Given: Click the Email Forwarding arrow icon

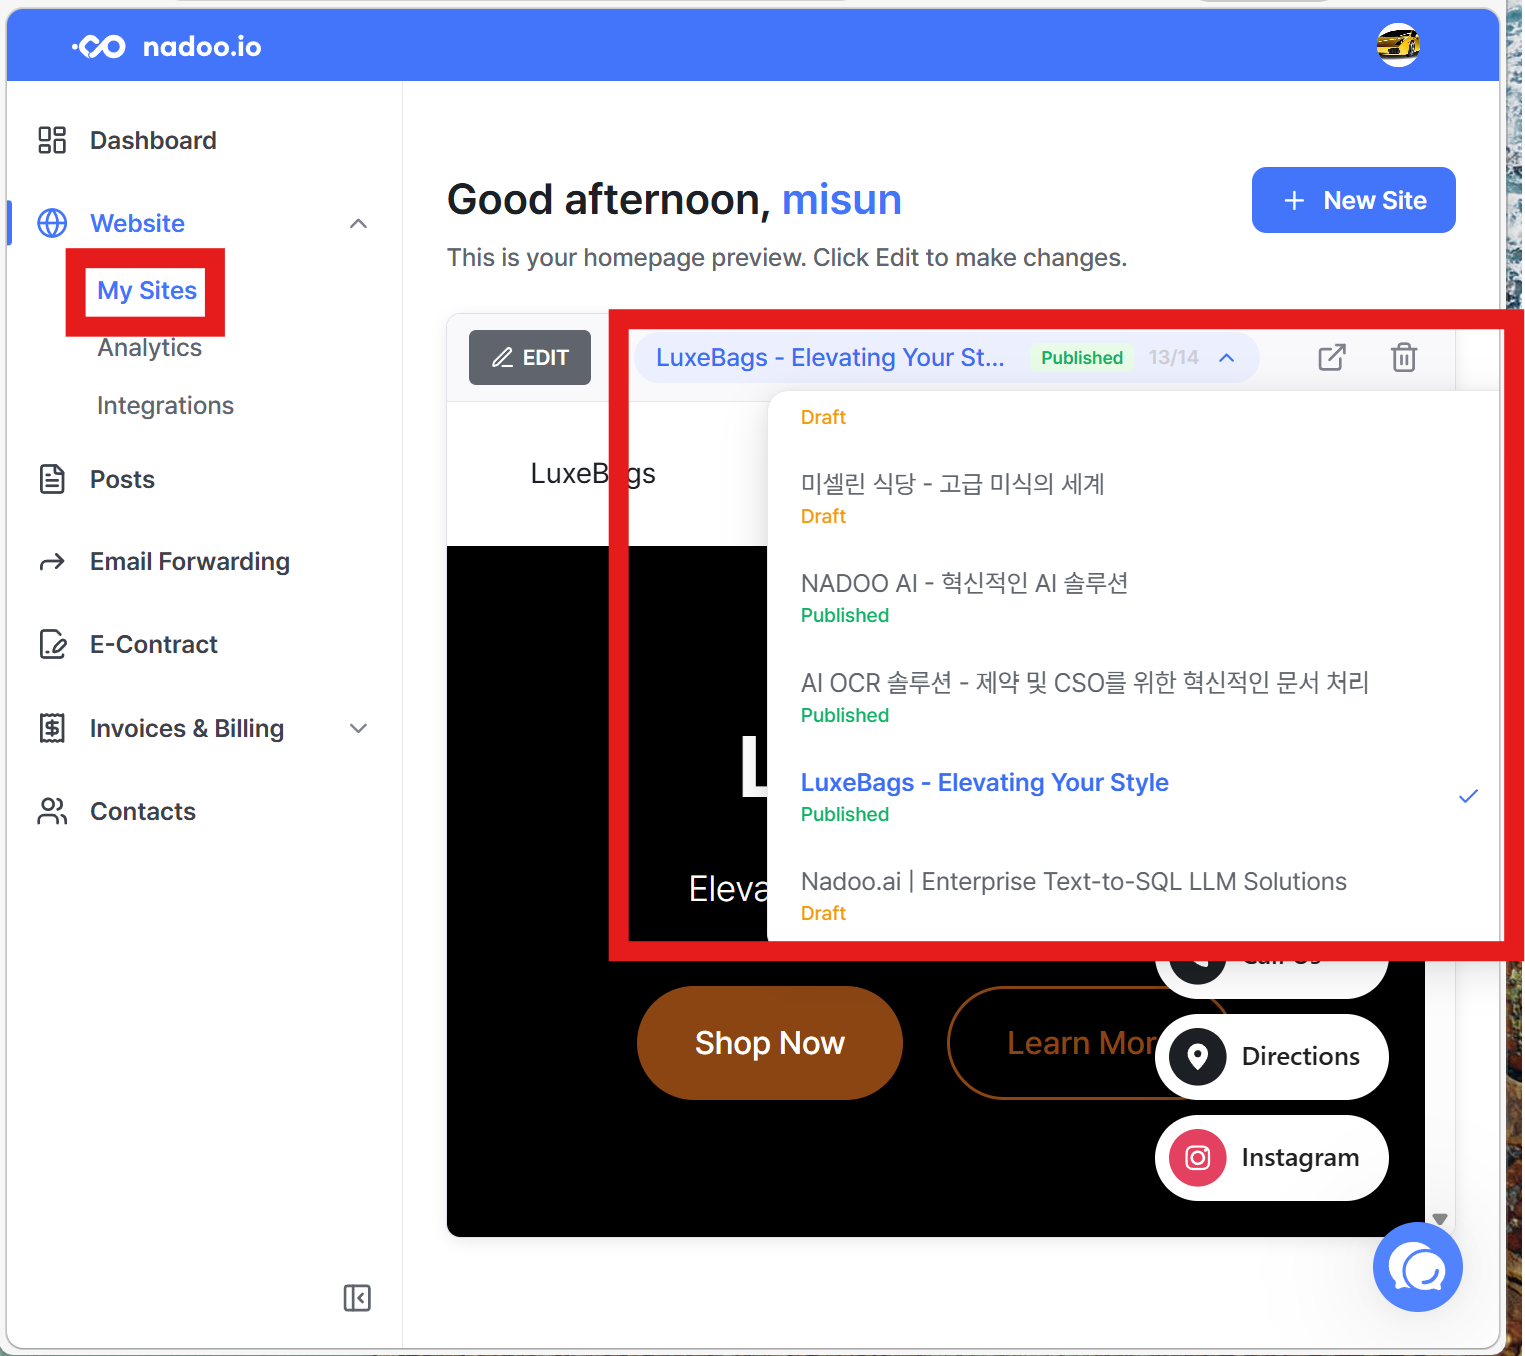Looking at the screenshot, I should (52, 562).
